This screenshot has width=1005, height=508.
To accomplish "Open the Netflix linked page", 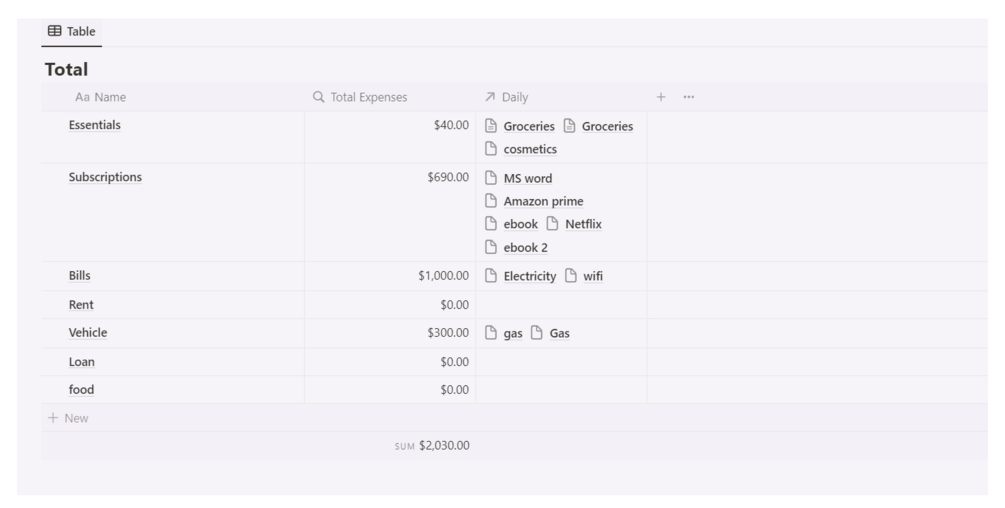I will pyautogui.click(x=583, y=224).
